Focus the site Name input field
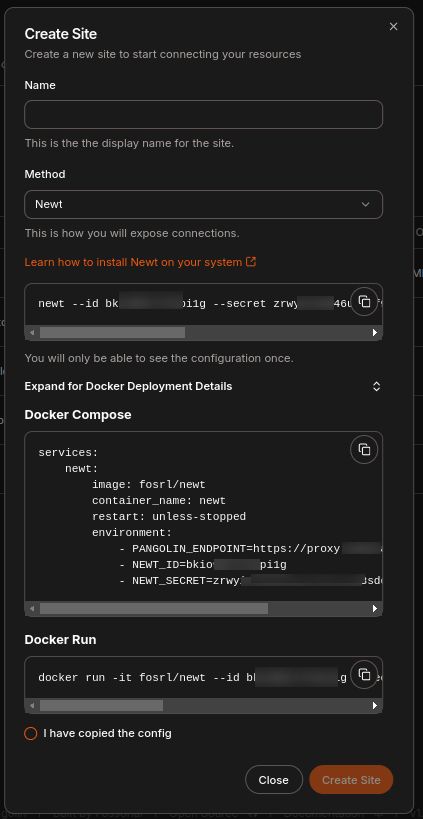The width and height of the screenshot is (423, 819). (204, 114)
